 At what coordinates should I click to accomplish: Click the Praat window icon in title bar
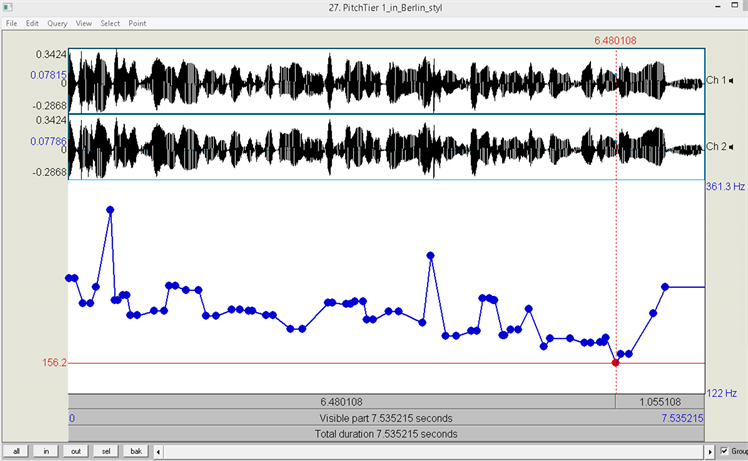8,7
